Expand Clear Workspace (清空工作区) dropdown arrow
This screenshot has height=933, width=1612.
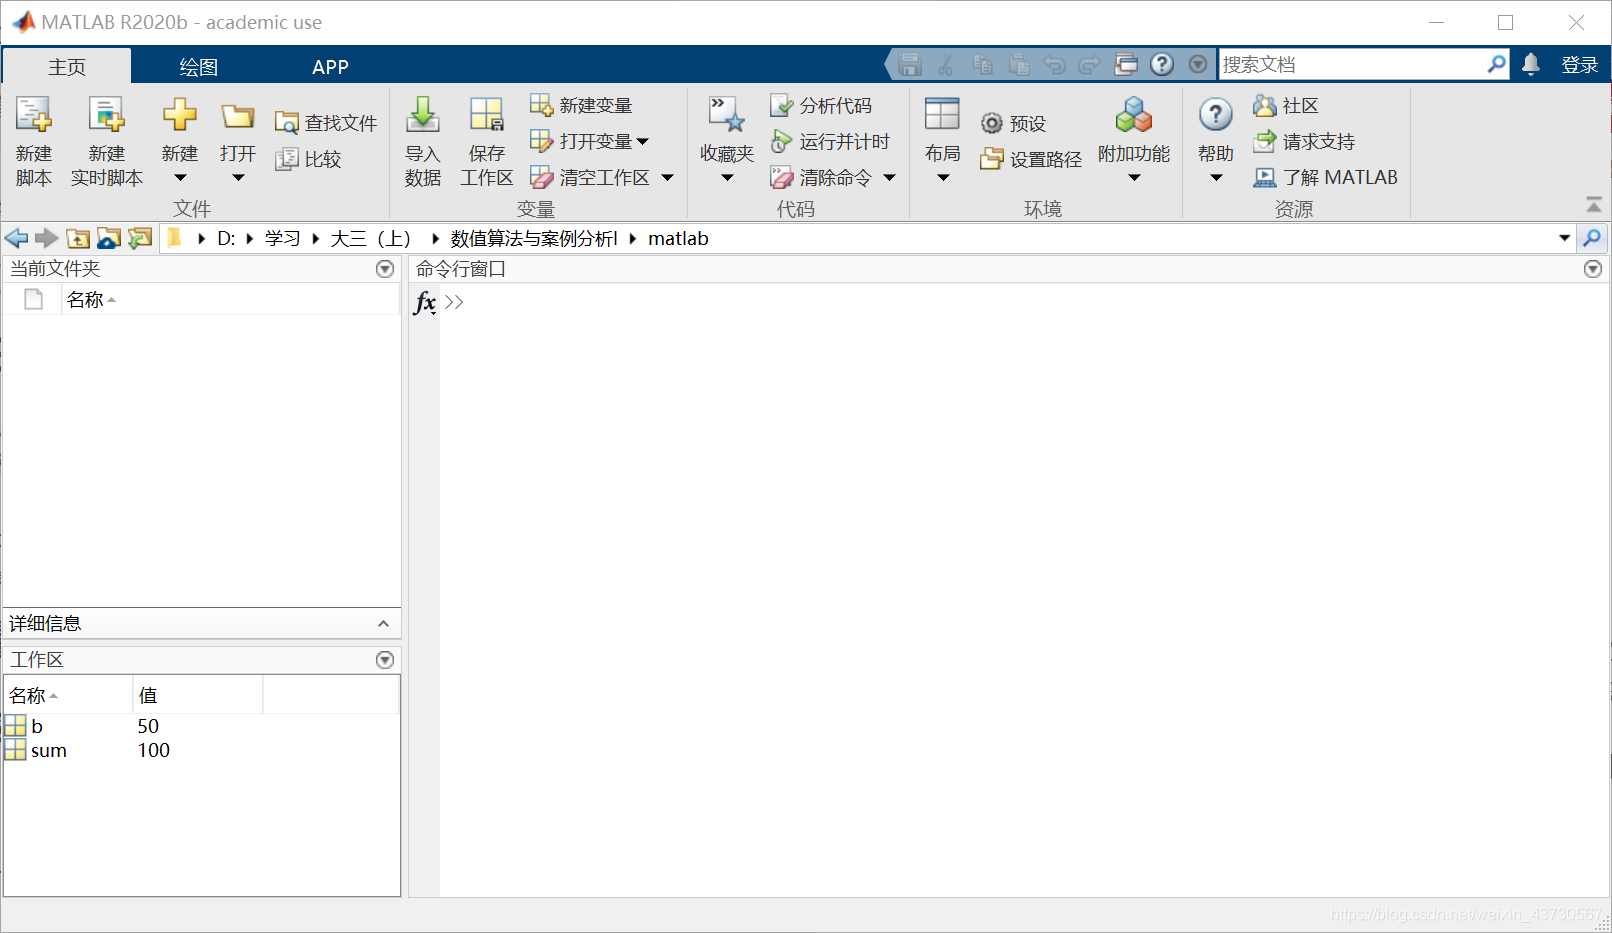pos(667,177)
